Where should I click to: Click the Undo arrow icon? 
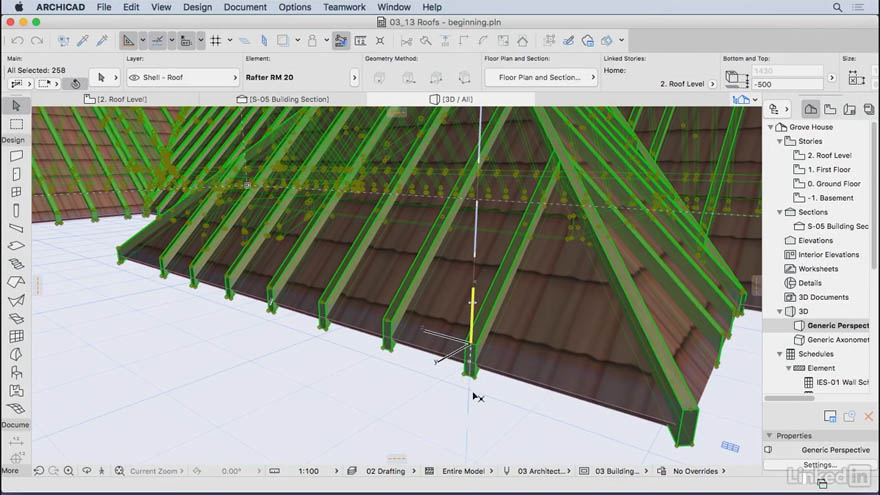(17, 40)
